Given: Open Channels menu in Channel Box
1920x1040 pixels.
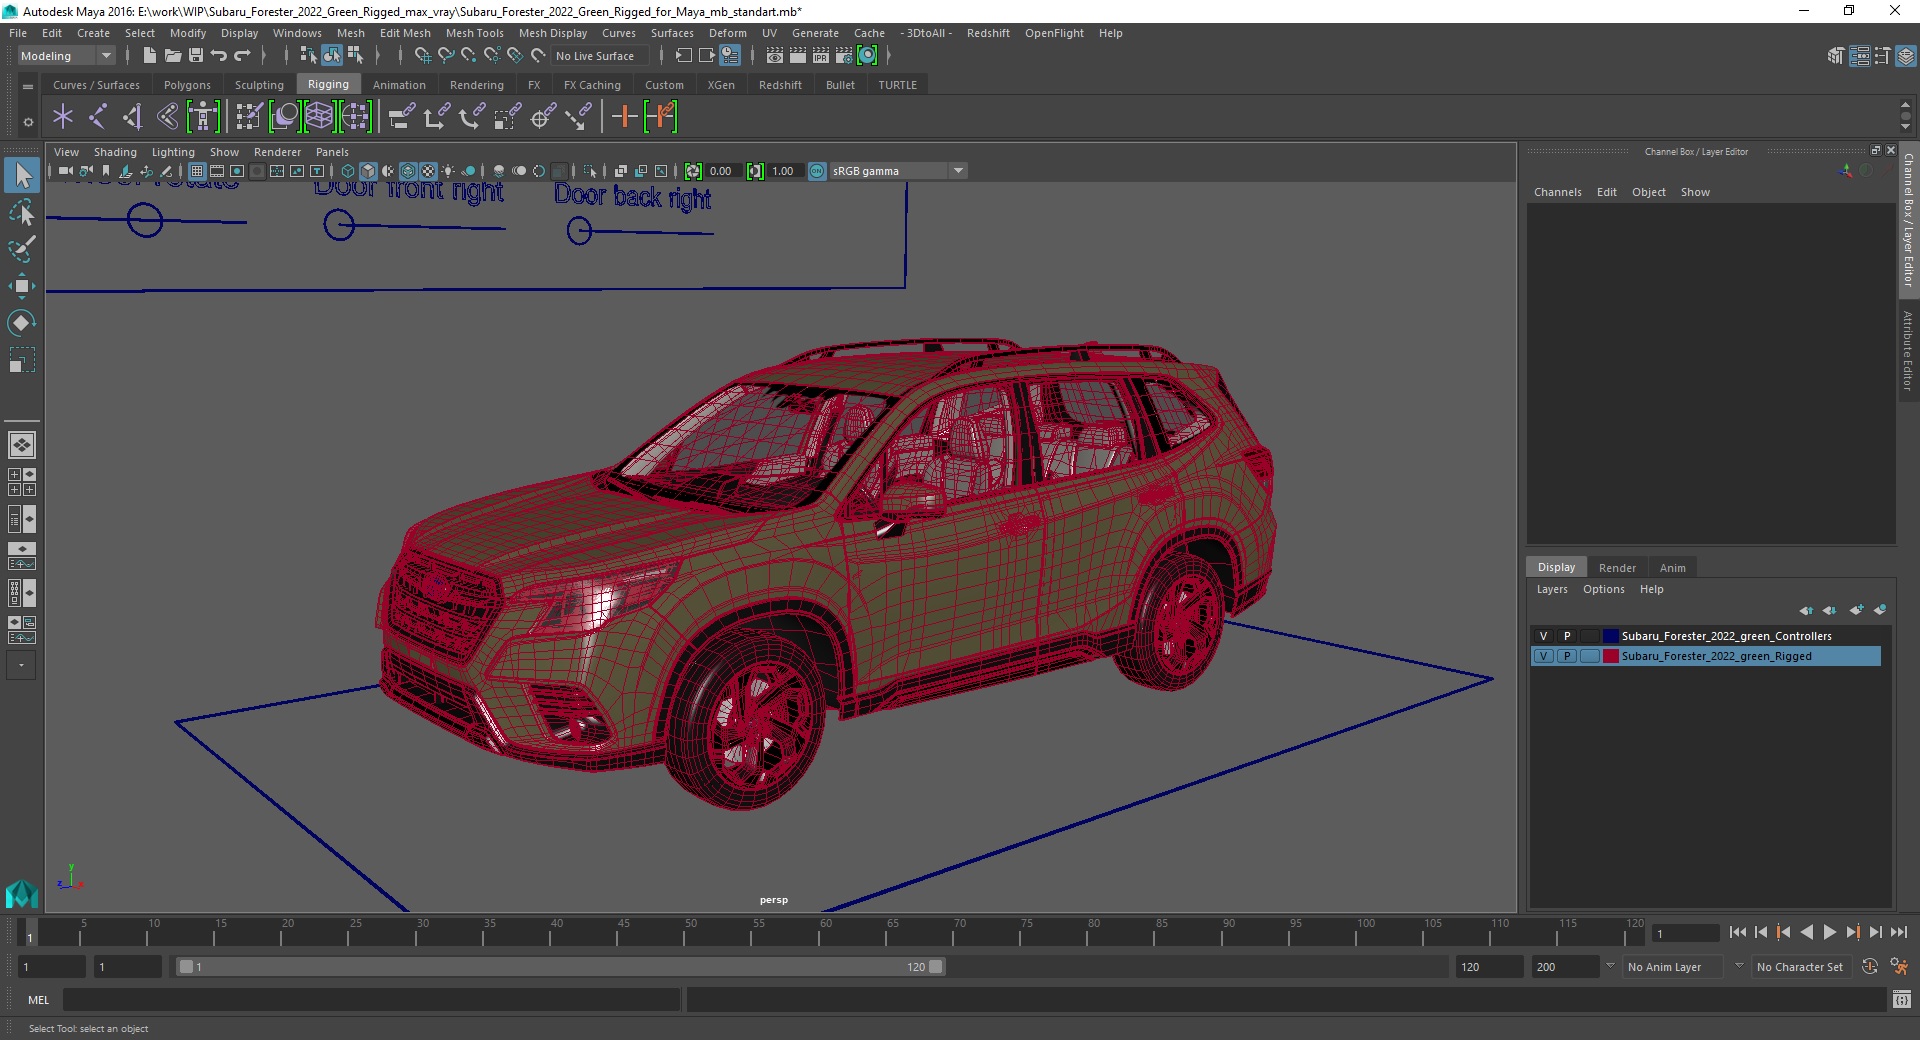Looking at the screenshot, I should (1557, 192).
